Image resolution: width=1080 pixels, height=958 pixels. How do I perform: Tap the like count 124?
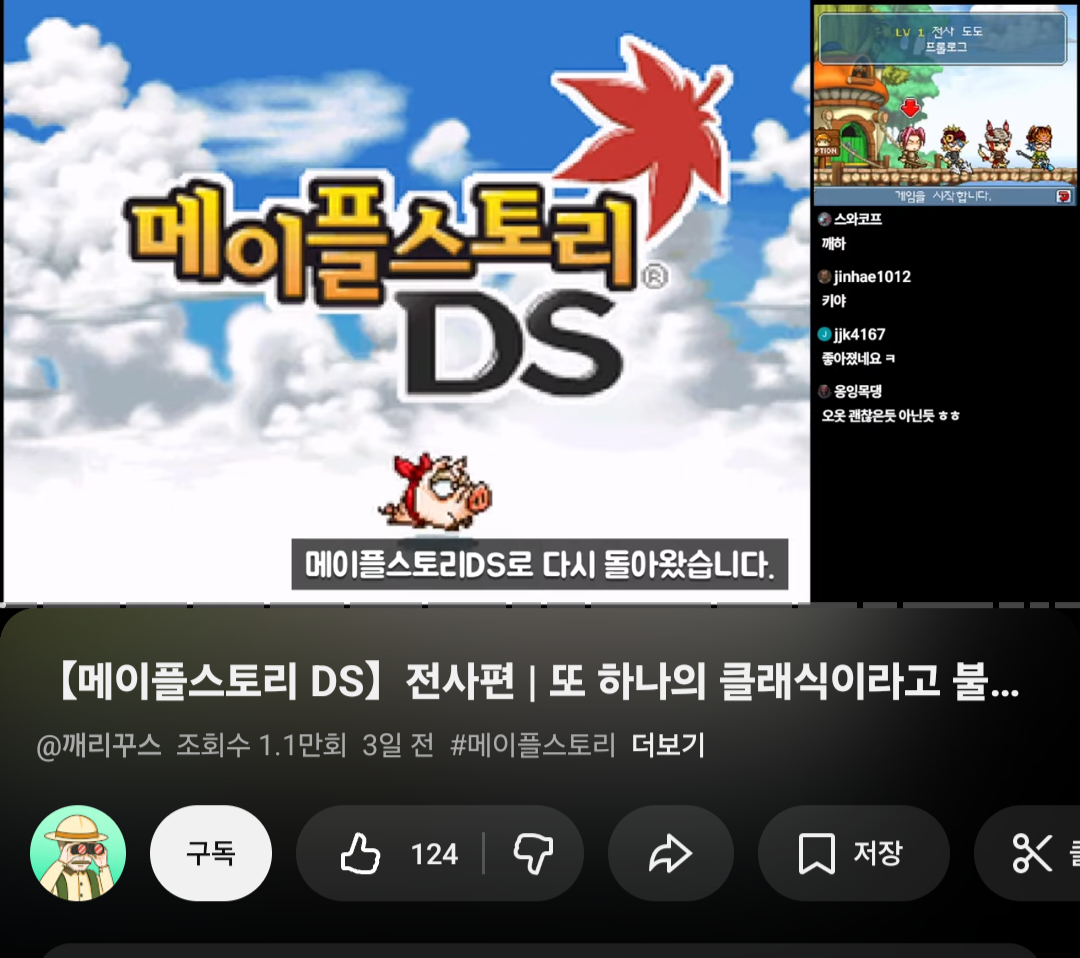(x=434, y=854)
